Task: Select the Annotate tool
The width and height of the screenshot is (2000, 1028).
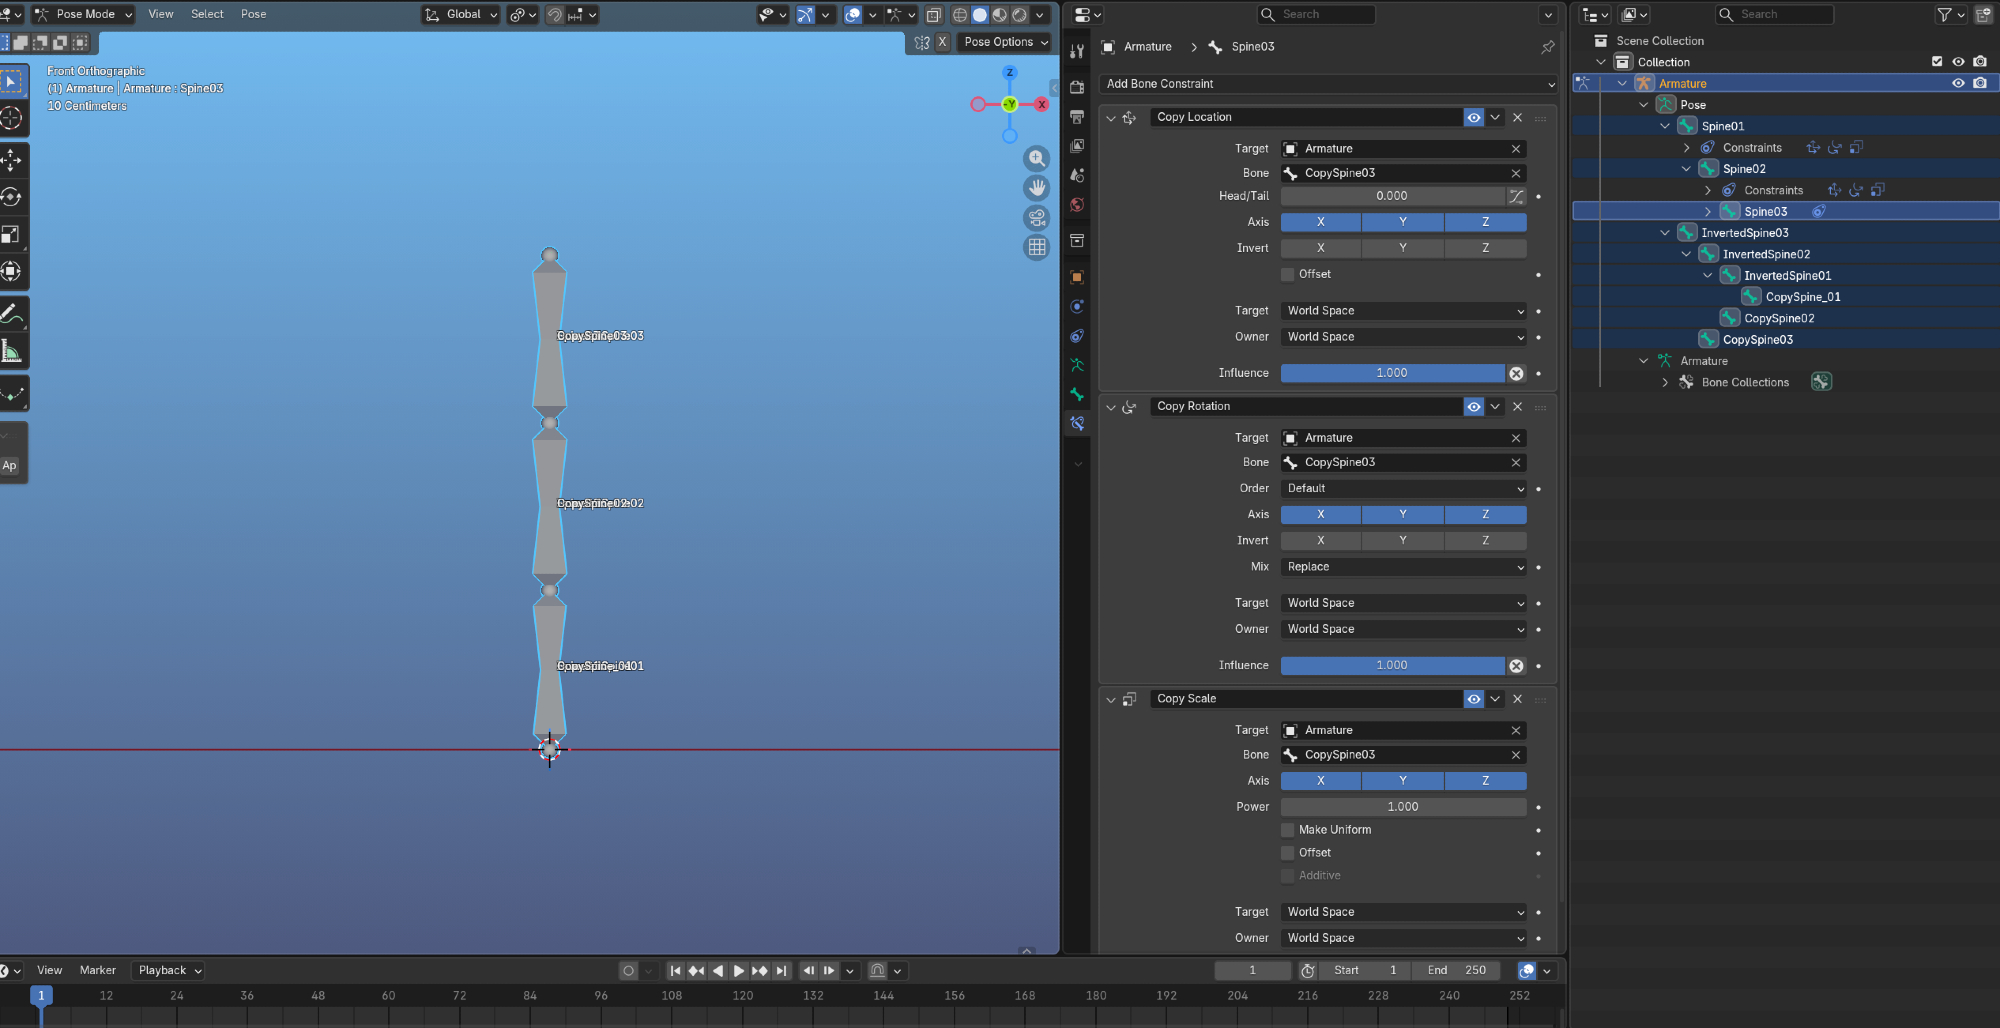Action: (x=12, y=314)
